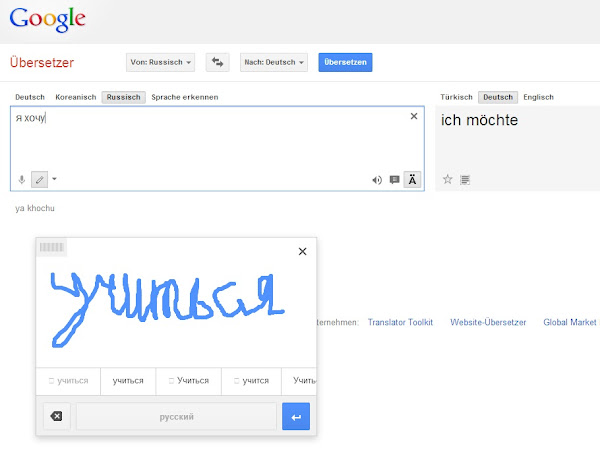Toggle romanization Ä button
This screenshot has width=600, height=454.
[412, 180]
